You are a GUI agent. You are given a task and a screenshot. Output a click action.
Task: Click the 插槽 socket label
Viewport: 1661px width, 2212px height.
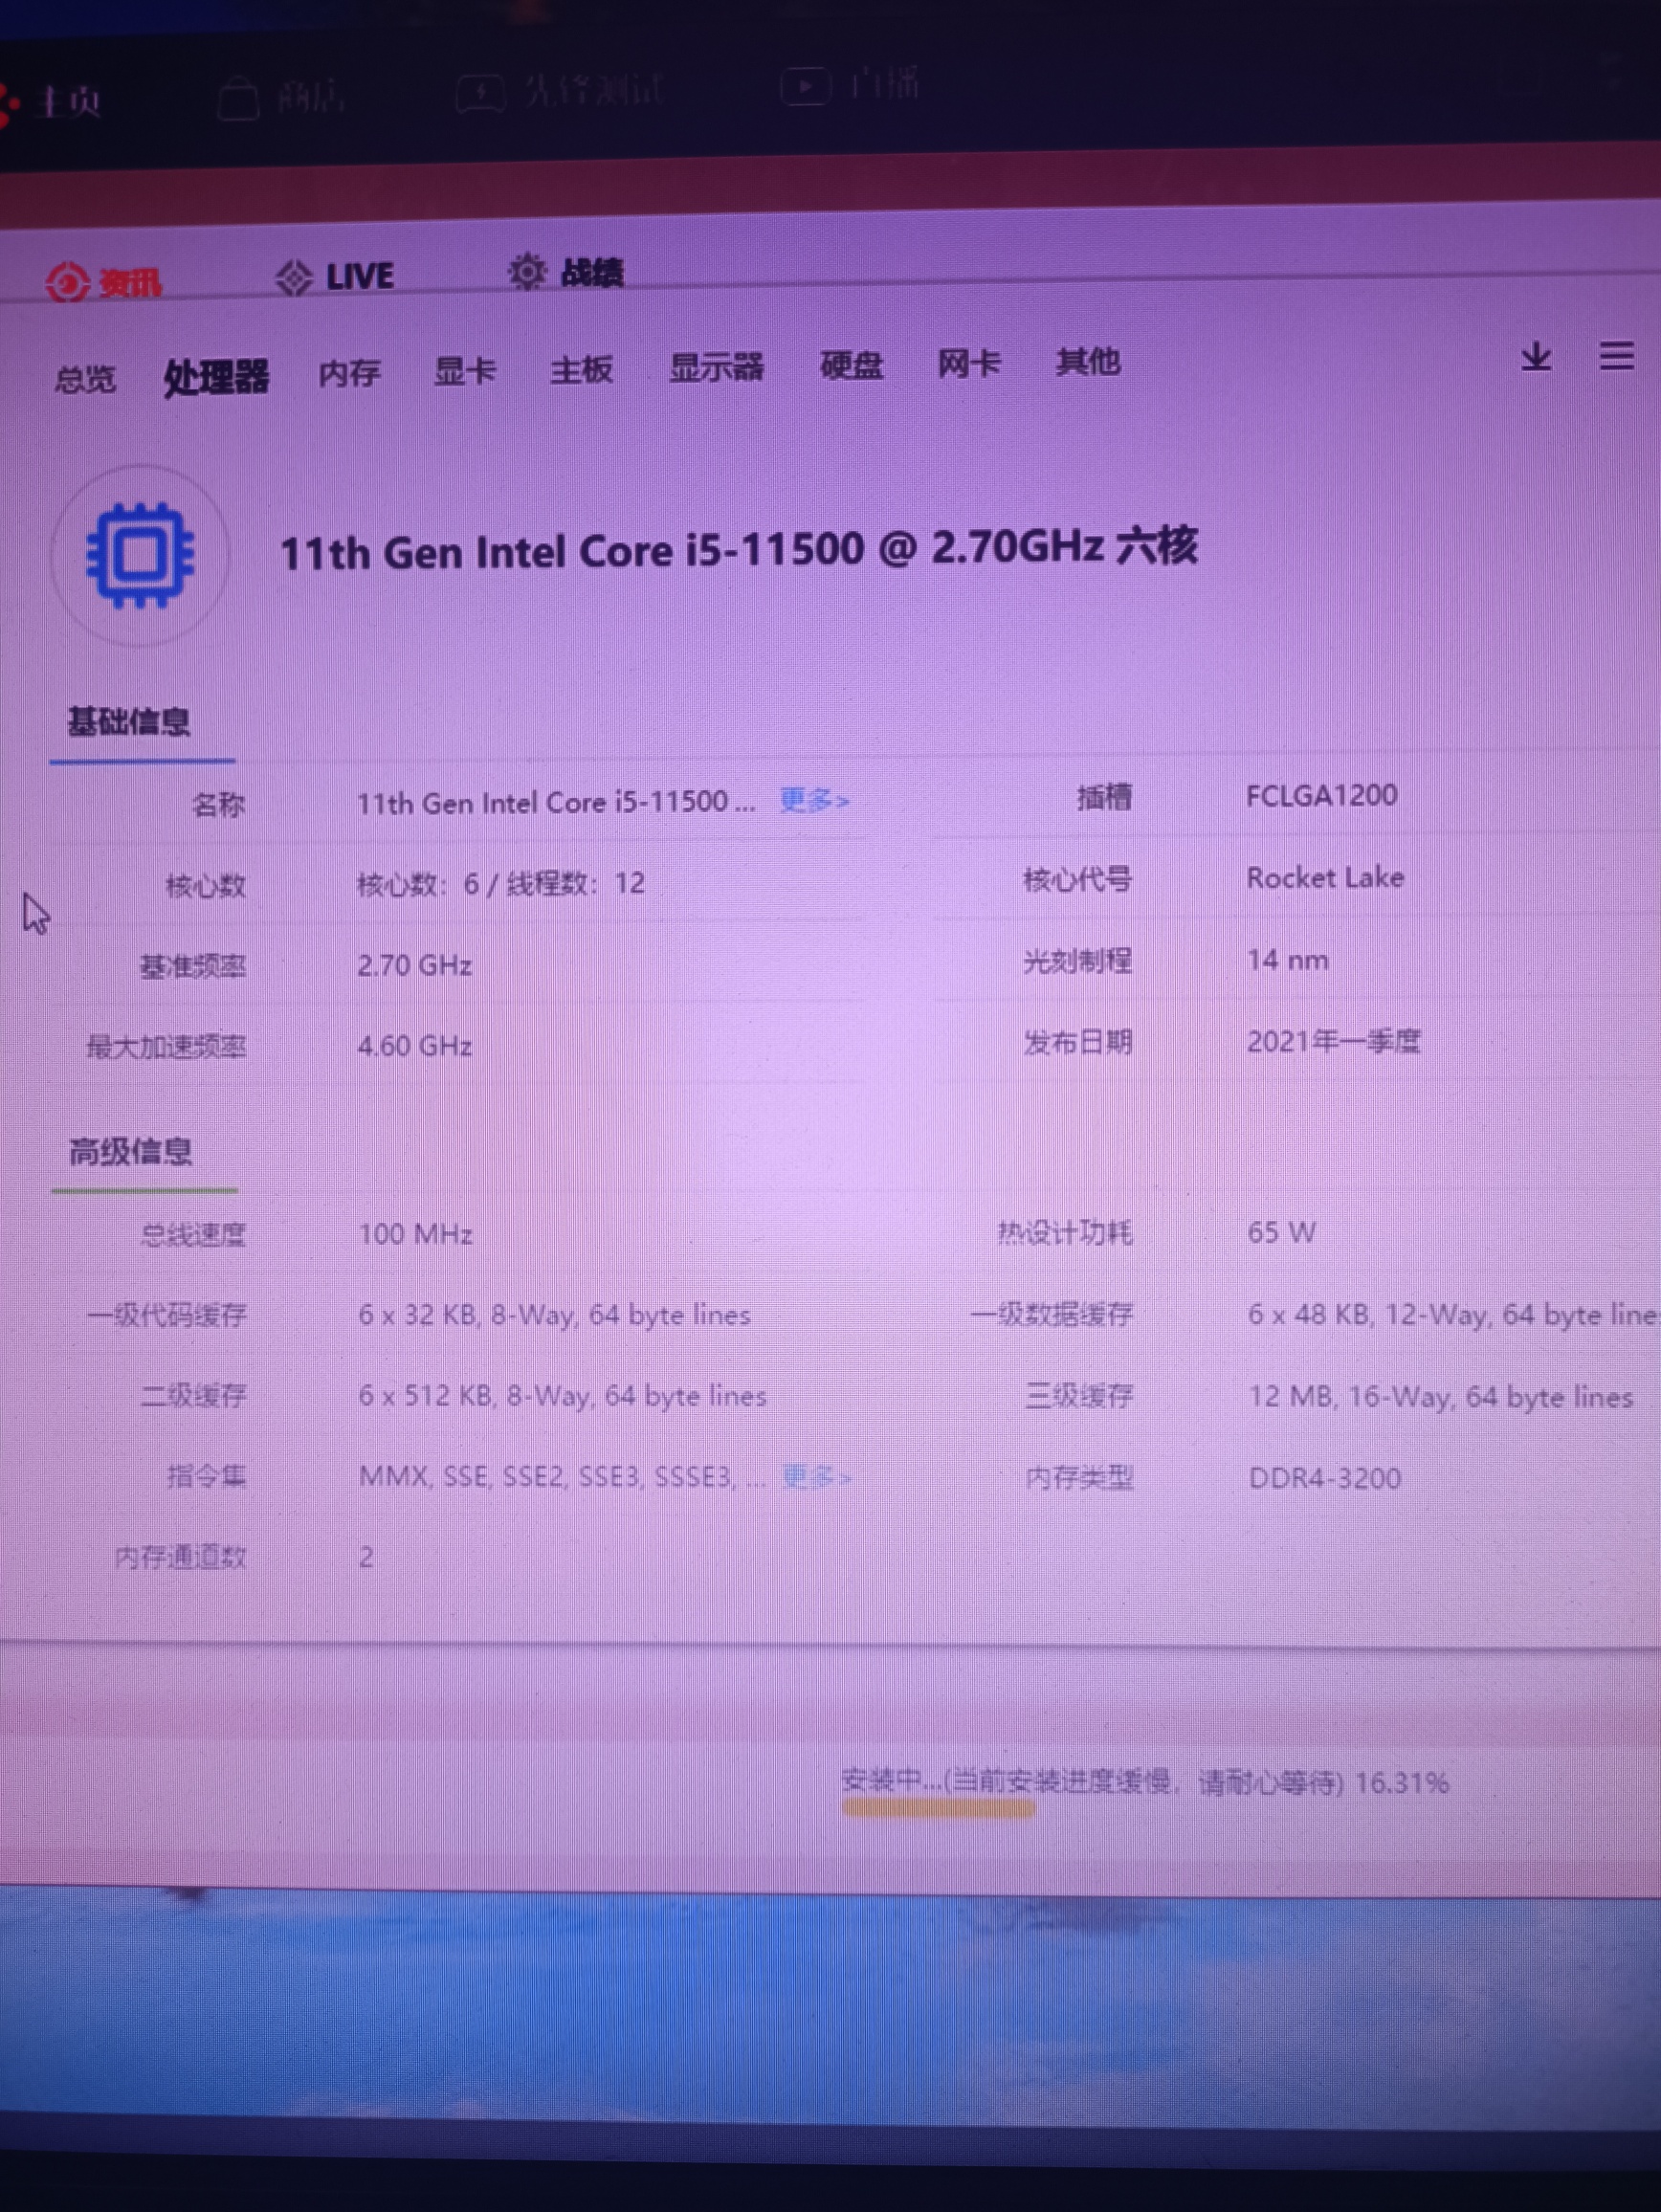[1104, 797]
